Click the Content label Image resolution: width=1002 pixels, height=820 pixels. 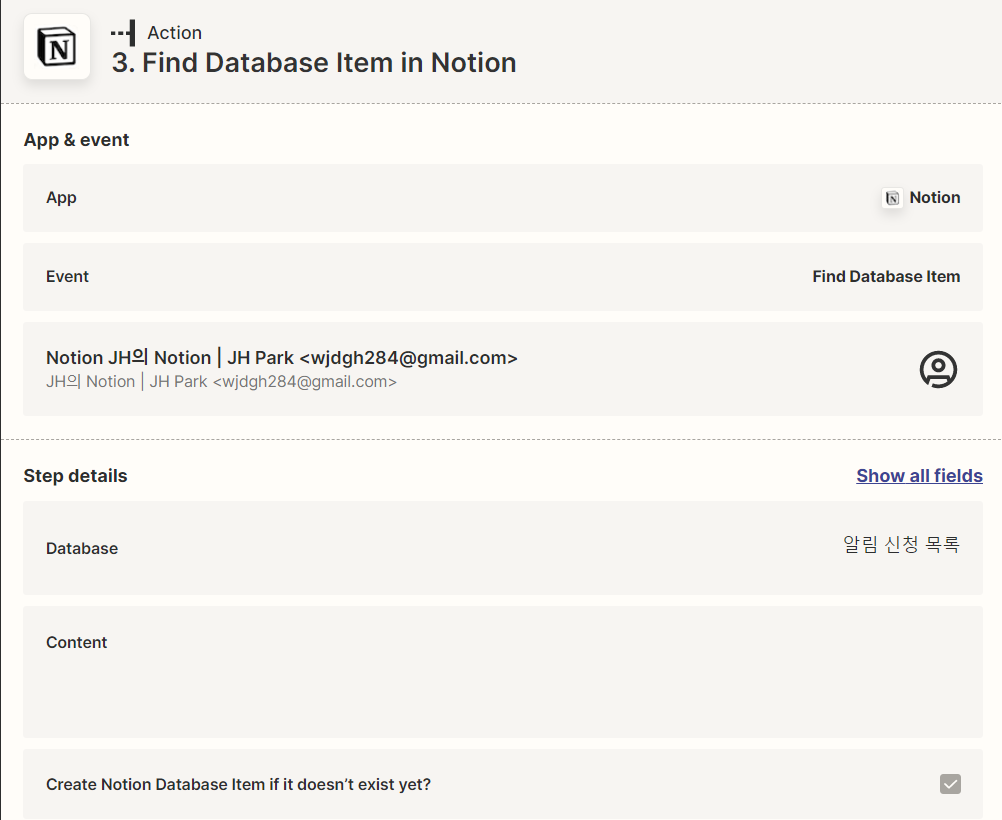pyautogui.click(x=77, y=642)
